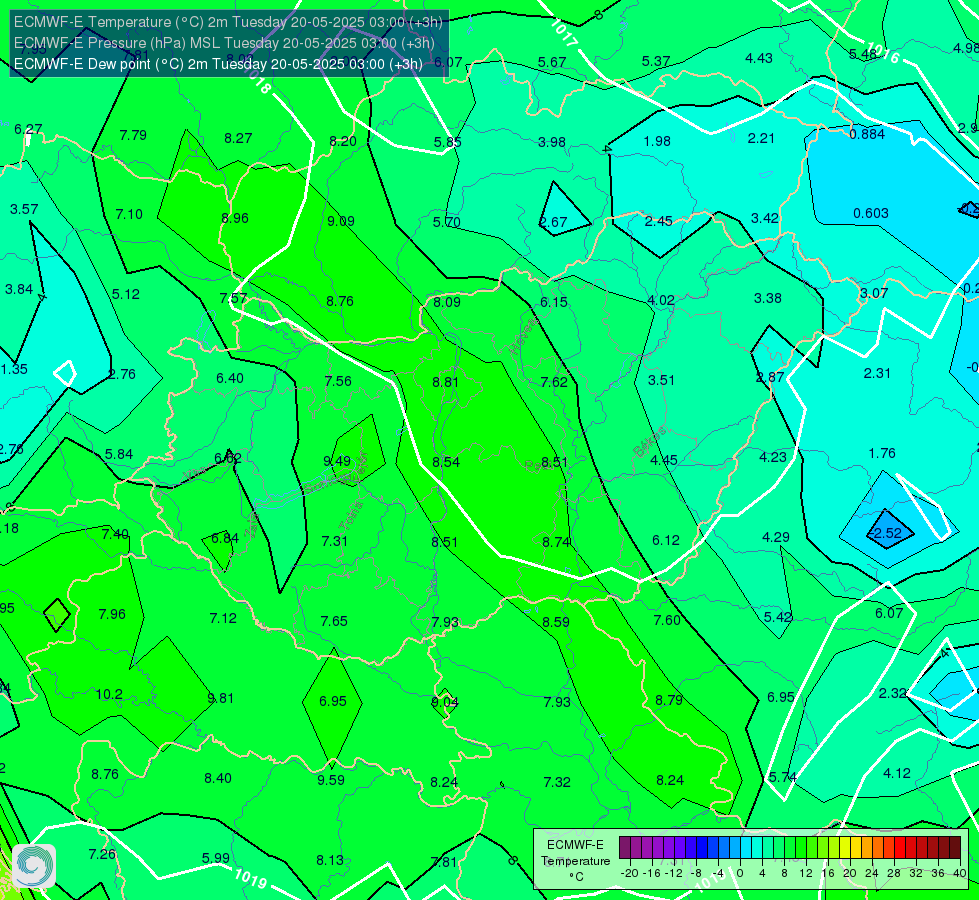Click the spiral weather logo icon
The height and width of the screenshot is (900, 979).
click(x=34, y=866)
